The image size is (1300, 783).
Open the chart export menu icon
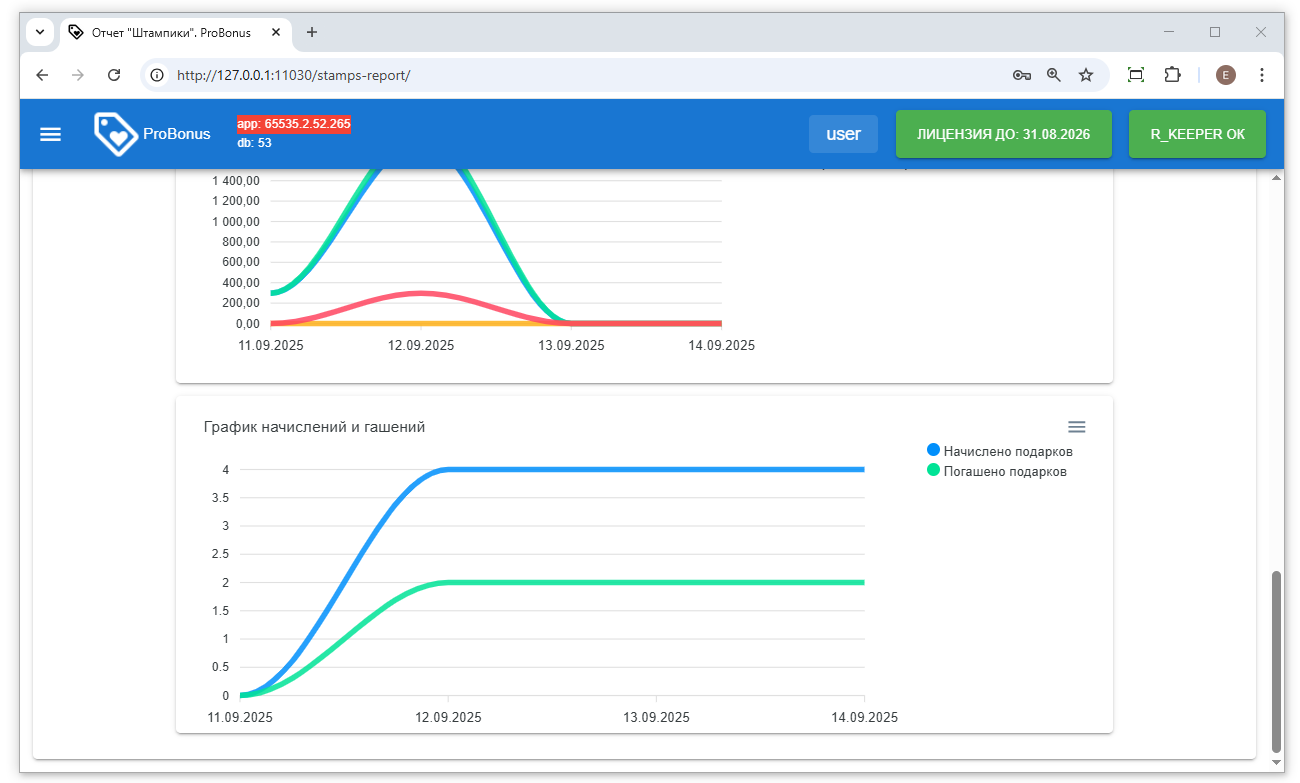point(1076,427)
